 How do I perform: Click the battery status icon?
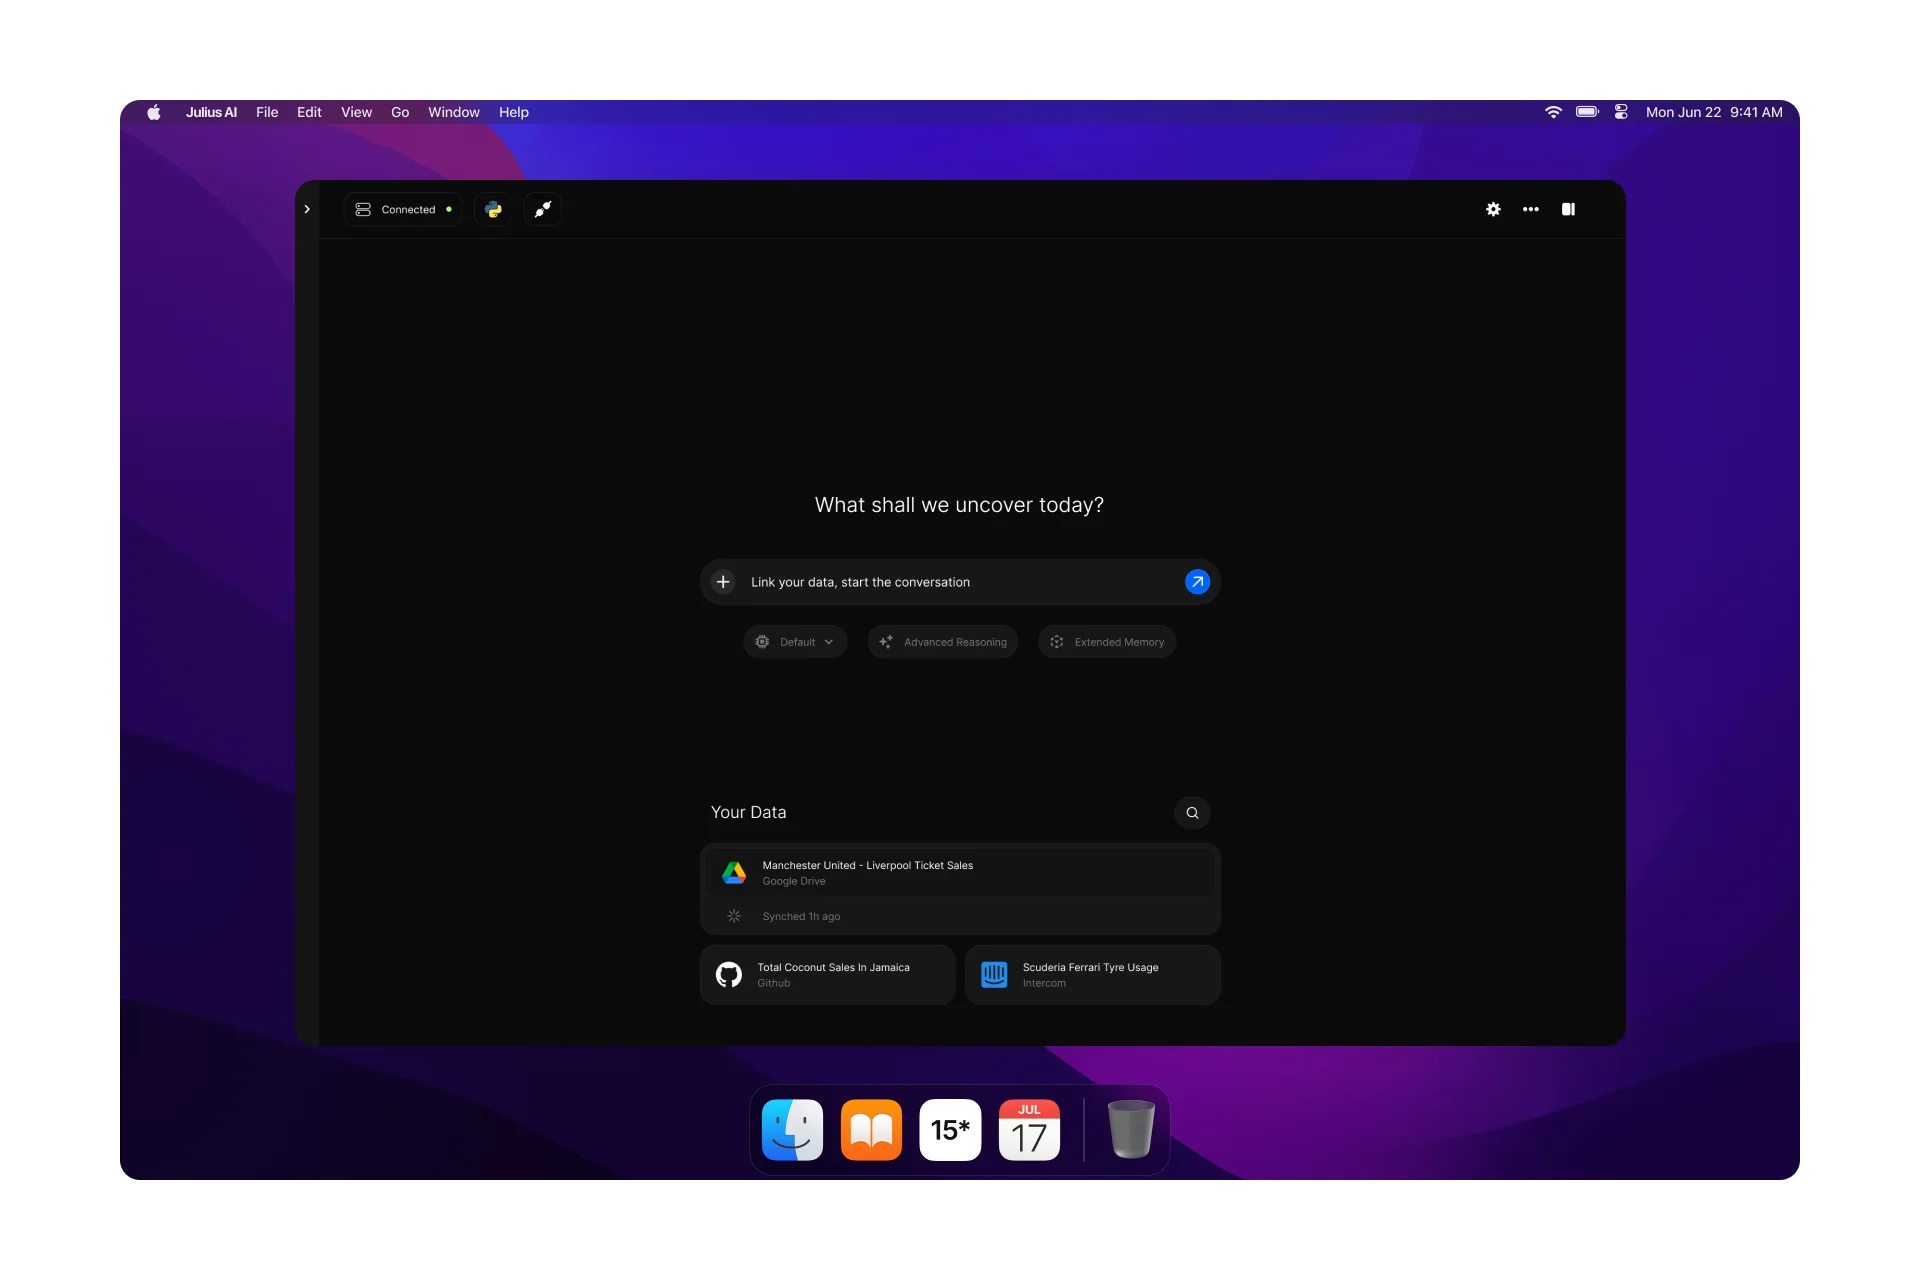tap(1588, 112)
